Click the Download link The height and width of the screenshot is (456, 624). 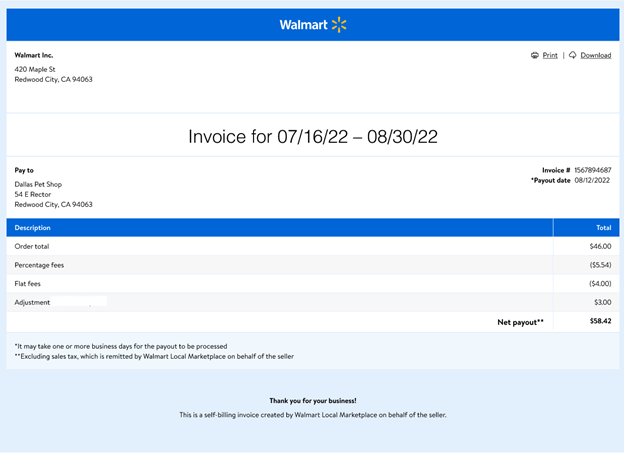596,55
